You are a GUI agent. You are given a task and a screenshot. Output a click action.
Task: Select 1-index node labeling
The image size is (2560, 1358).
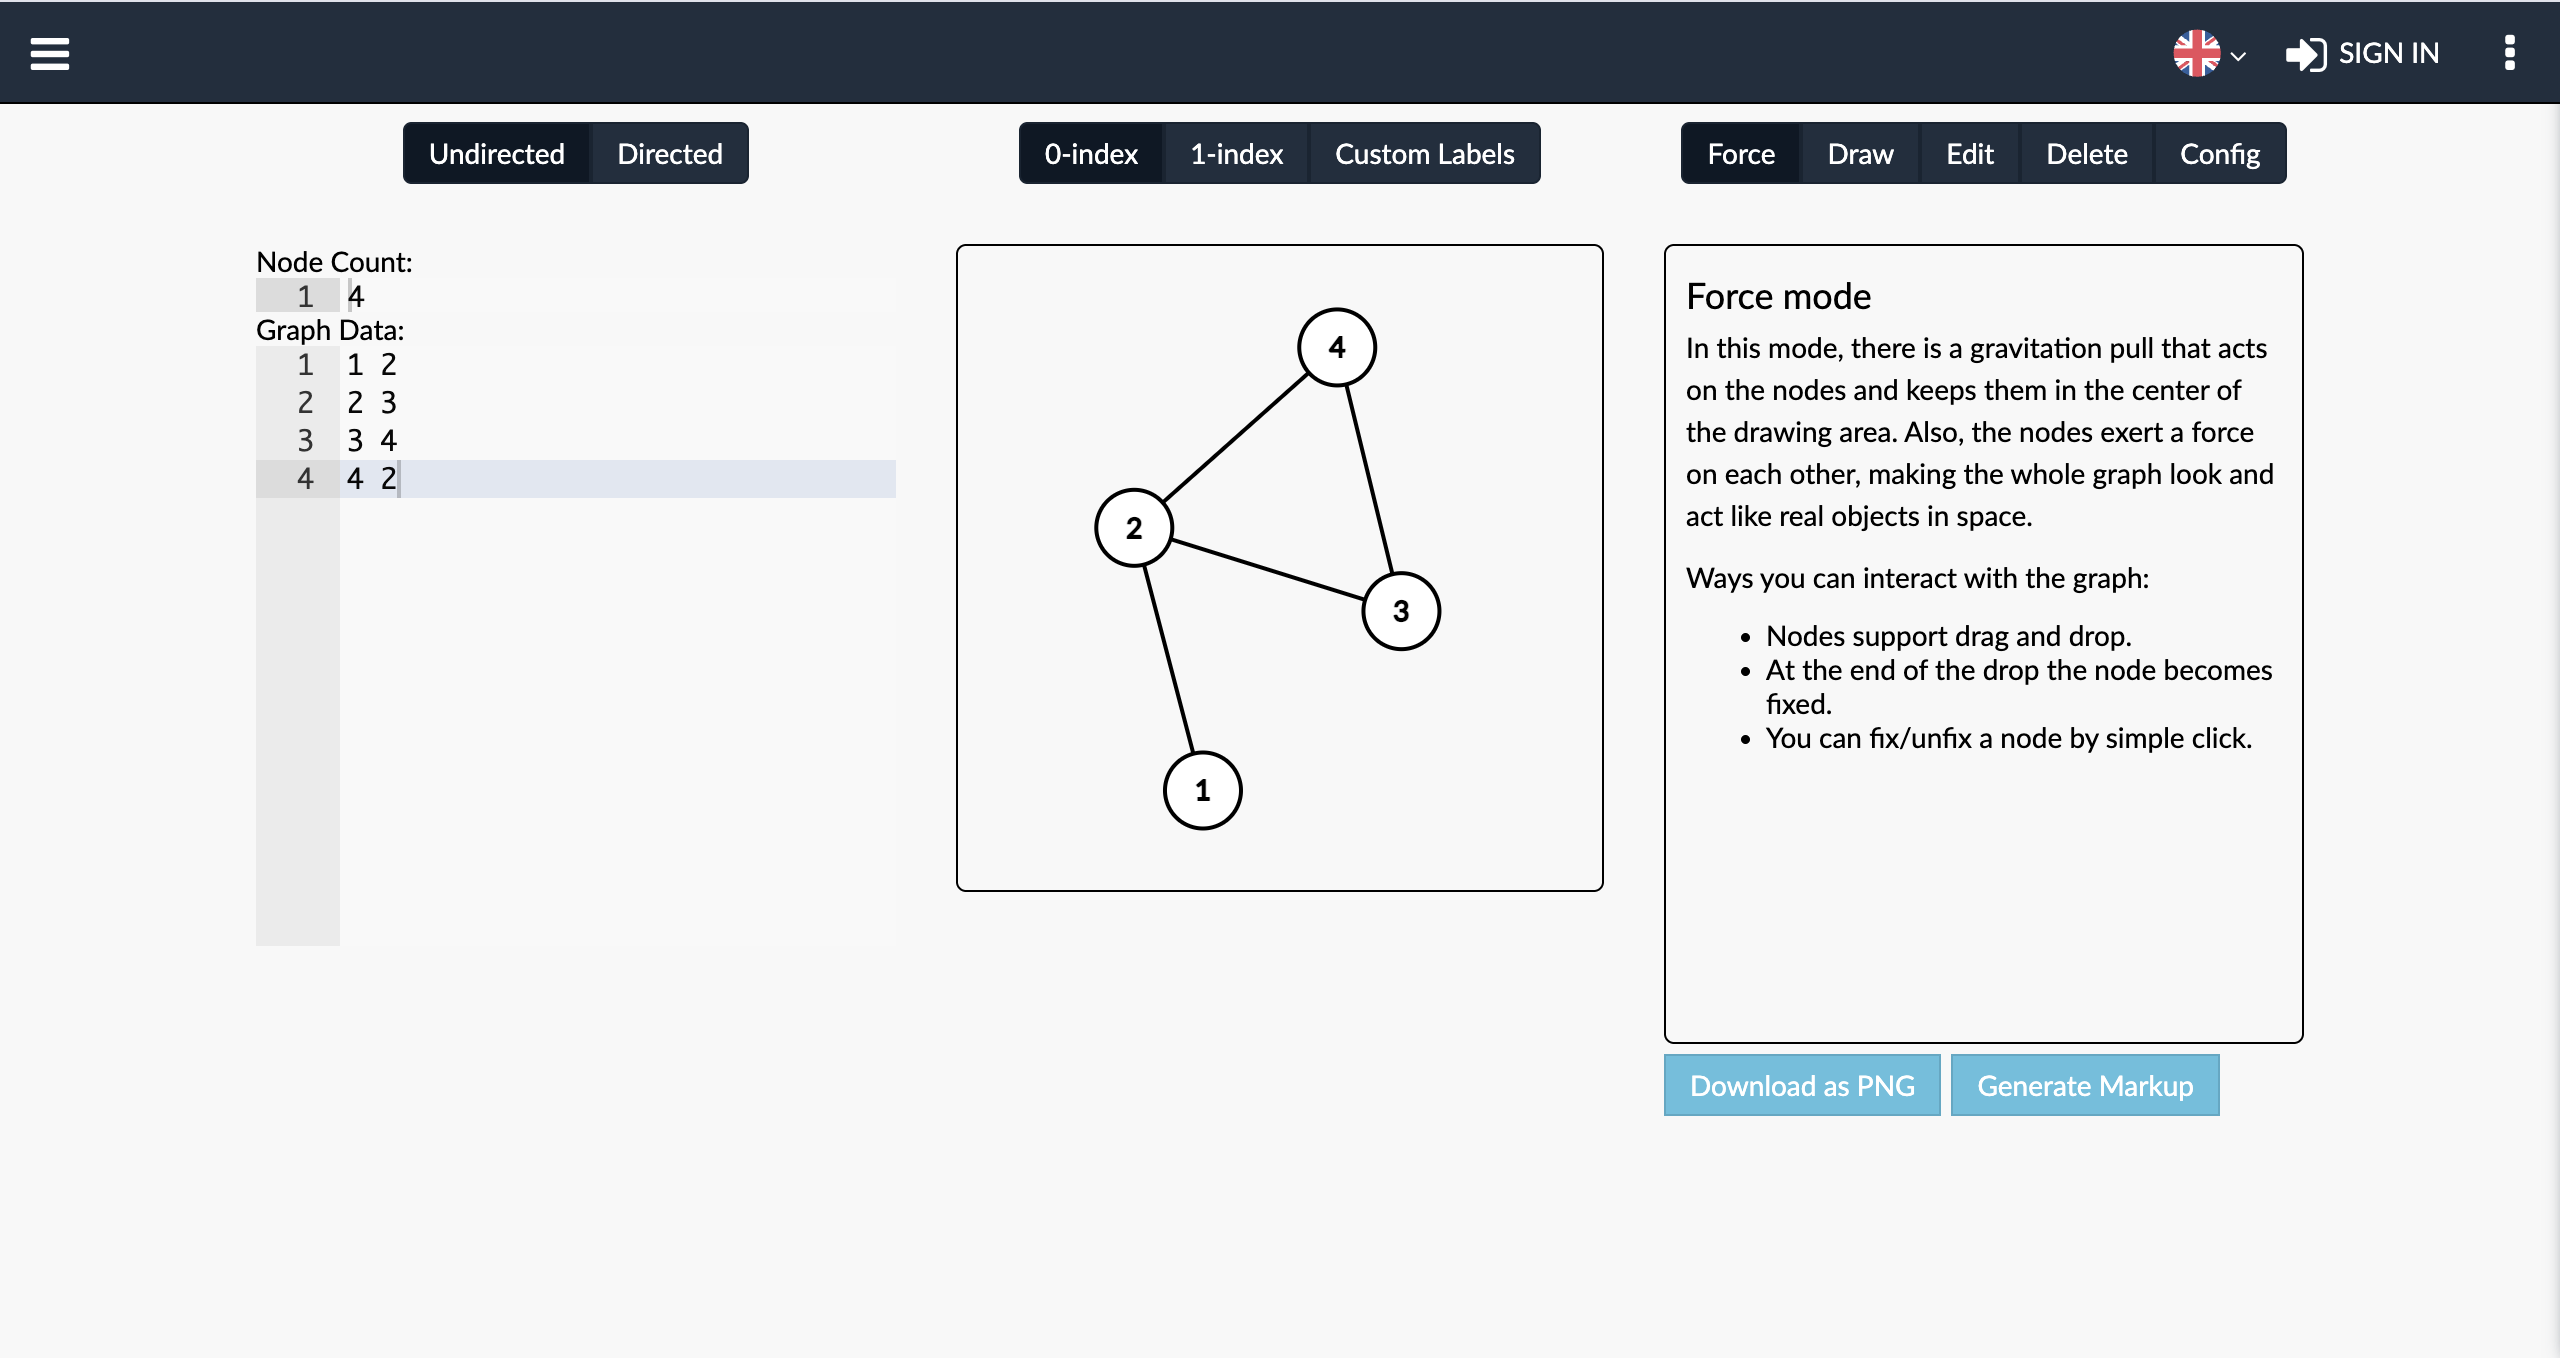pyautogui.click(x=1236, y=154)
